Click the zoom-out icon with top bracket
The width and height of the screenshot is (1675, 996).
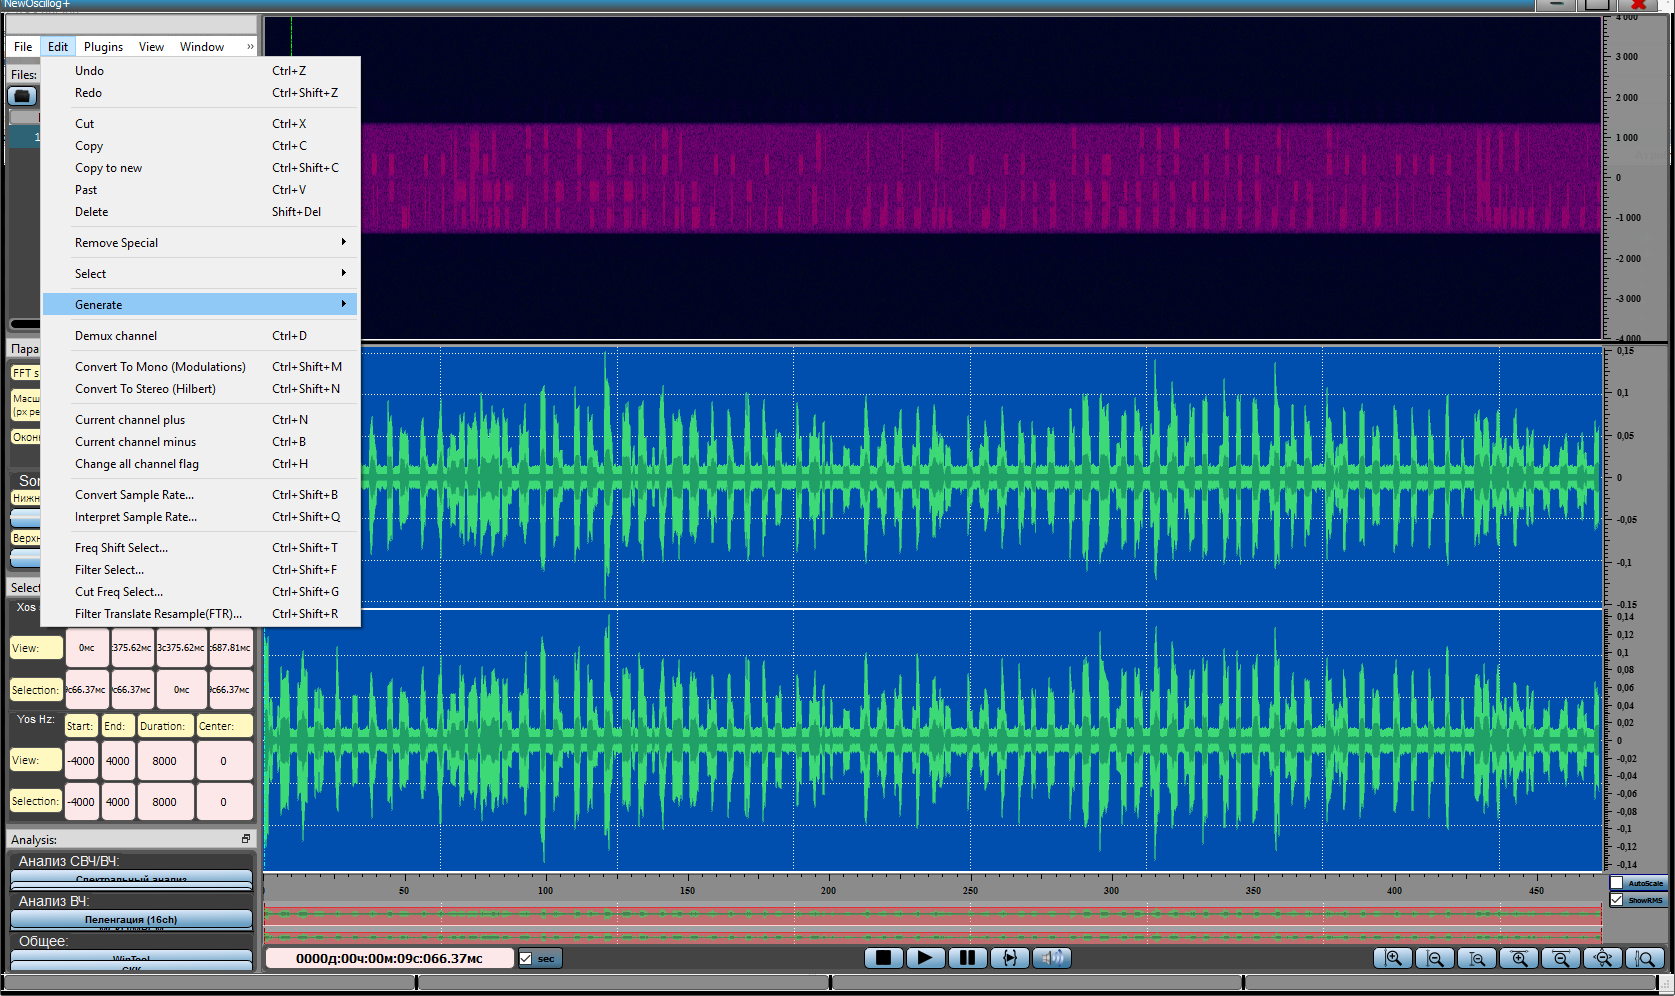[x=1561, y=958]
